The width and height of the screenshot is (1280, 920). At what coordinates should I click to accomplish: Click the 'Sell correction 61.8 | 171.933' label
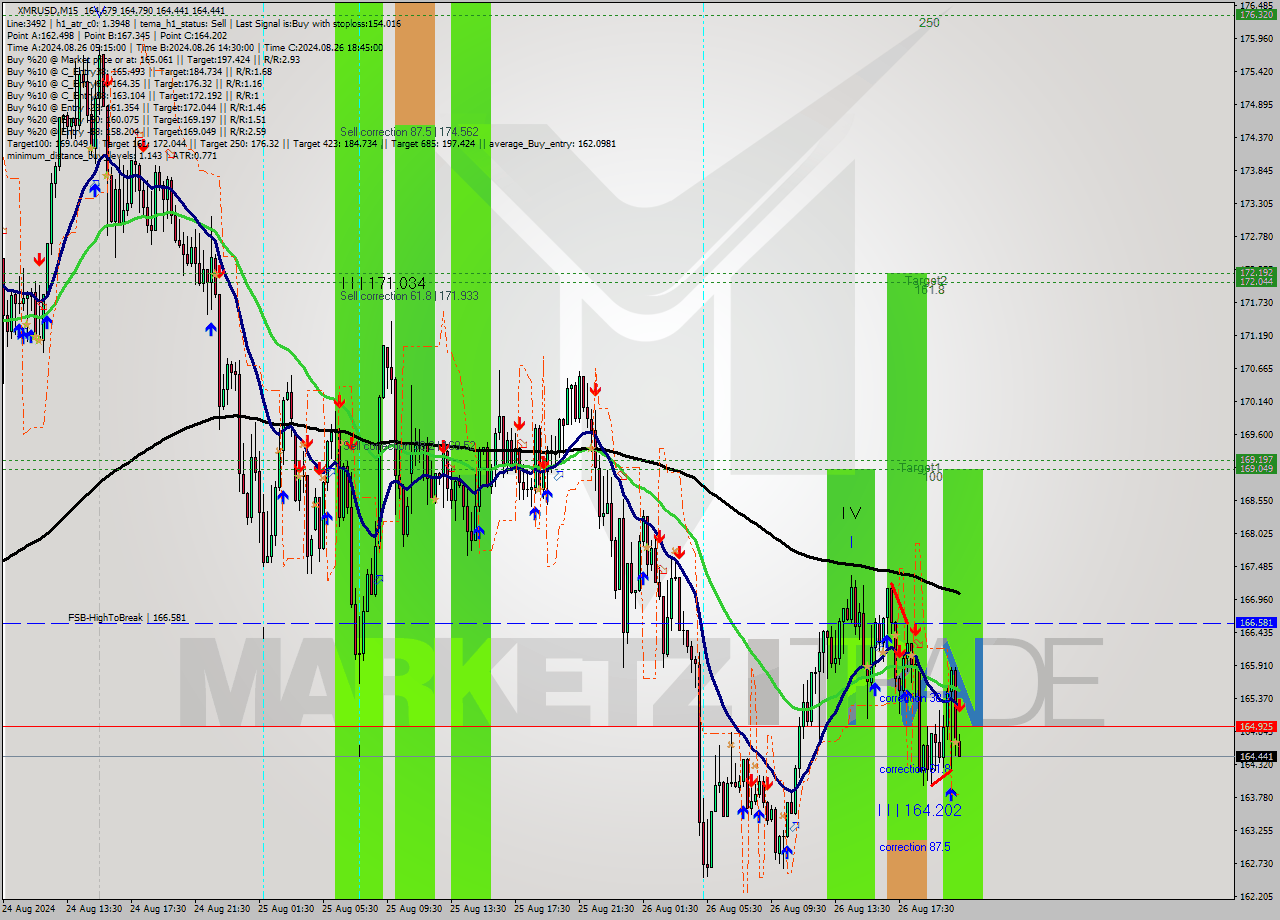409,296
